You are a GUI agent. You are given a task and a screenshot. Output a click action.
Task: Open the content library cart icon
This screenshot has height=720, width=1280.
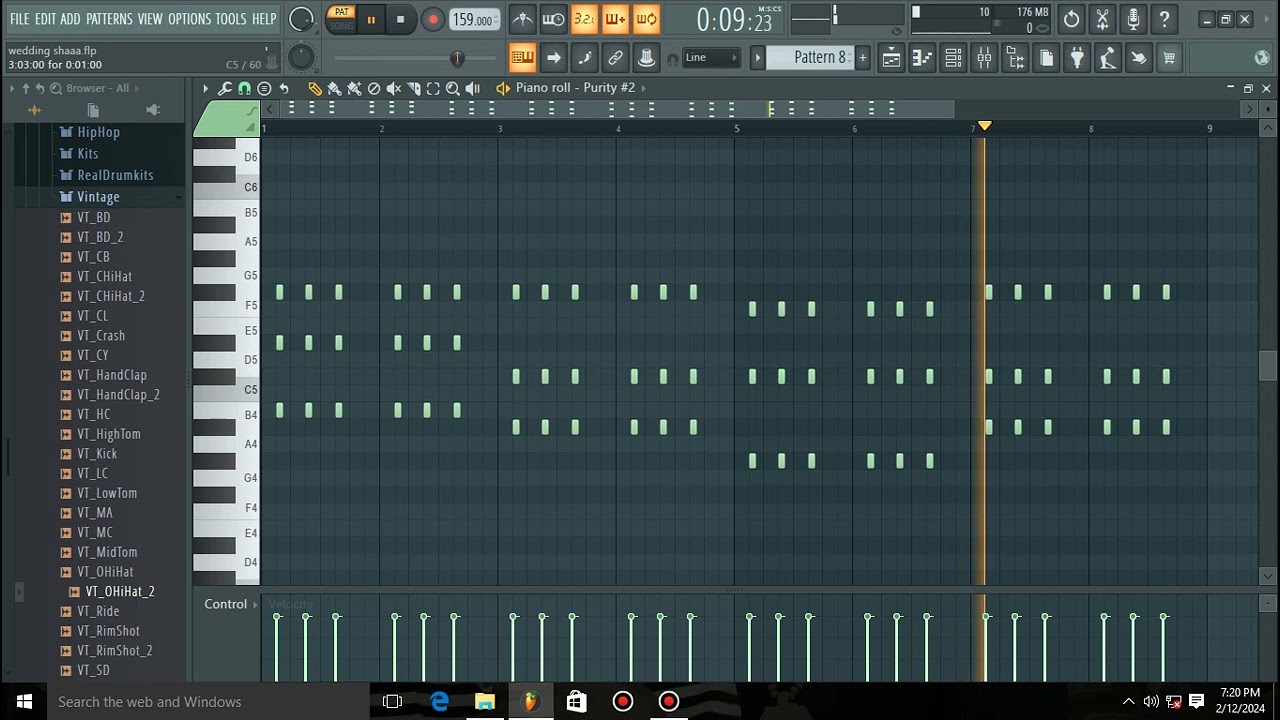point(1169,58)
